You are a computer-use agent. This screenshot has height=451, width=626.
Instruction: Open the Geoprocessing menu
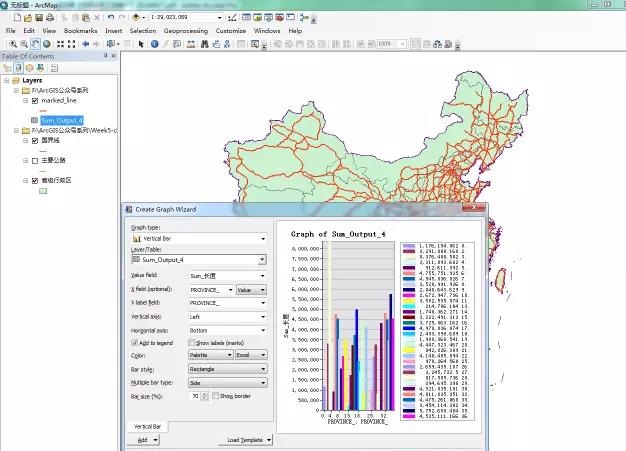(186, 31)
